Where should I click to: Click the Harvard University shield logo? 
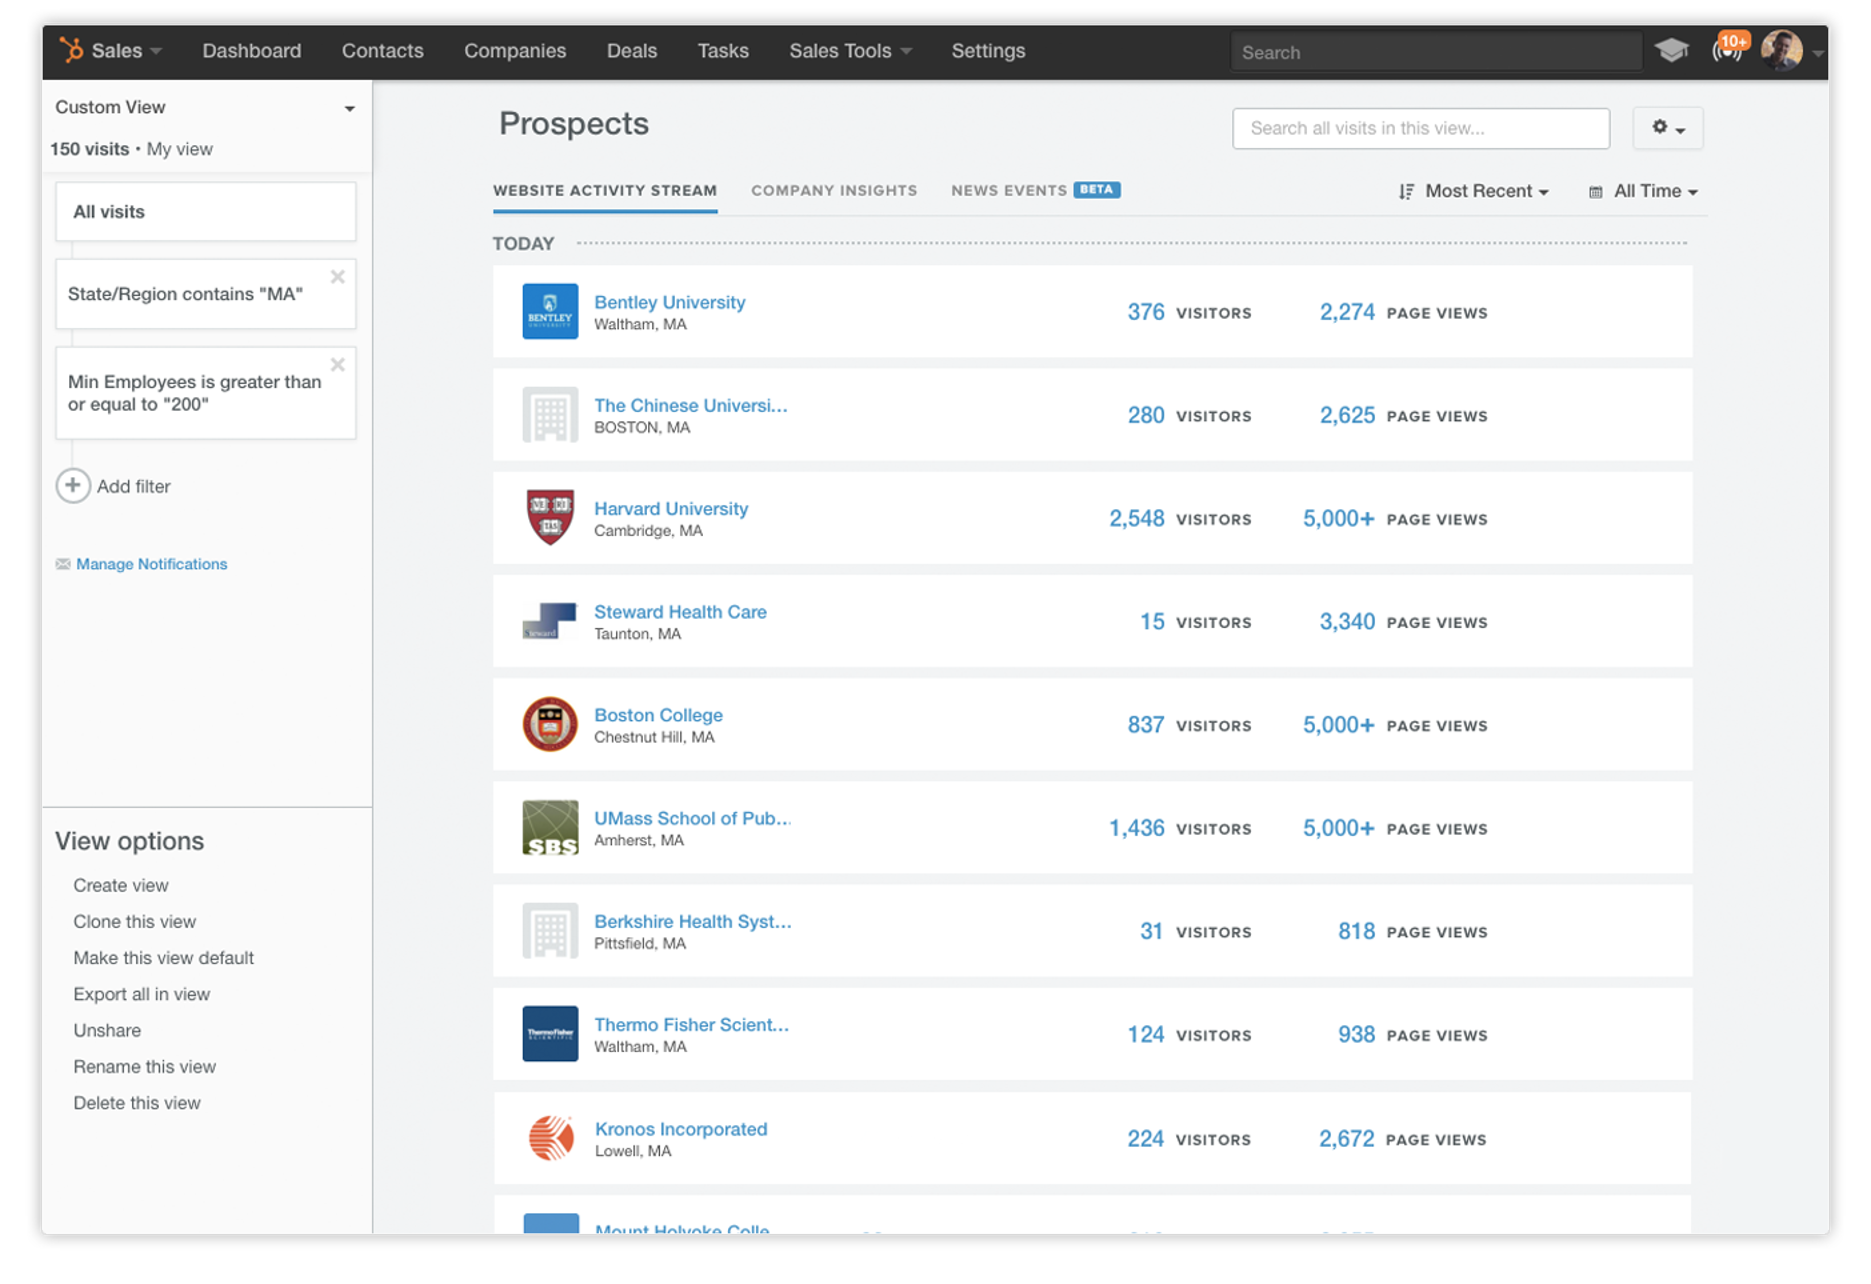(x=550, y=517)
